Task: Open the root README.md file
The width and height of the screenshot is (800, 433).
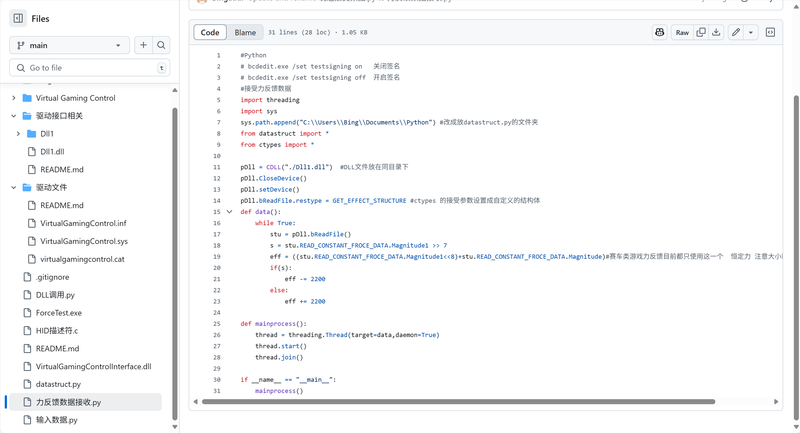Action: pos(57,348)
